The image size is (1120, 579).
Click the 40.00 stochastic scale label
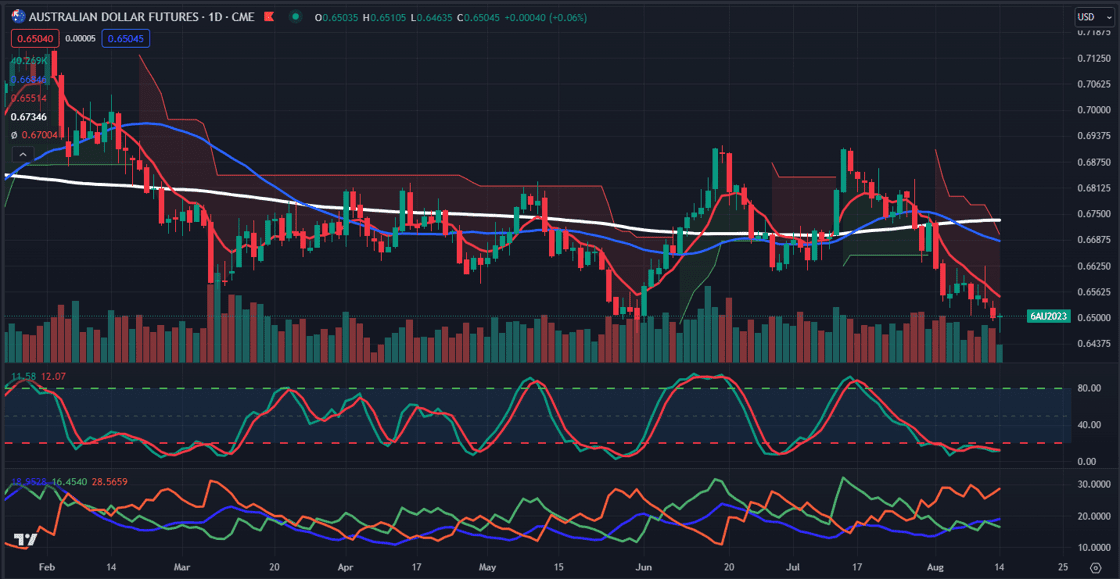pyautogui.click(x=1089, y=426)
